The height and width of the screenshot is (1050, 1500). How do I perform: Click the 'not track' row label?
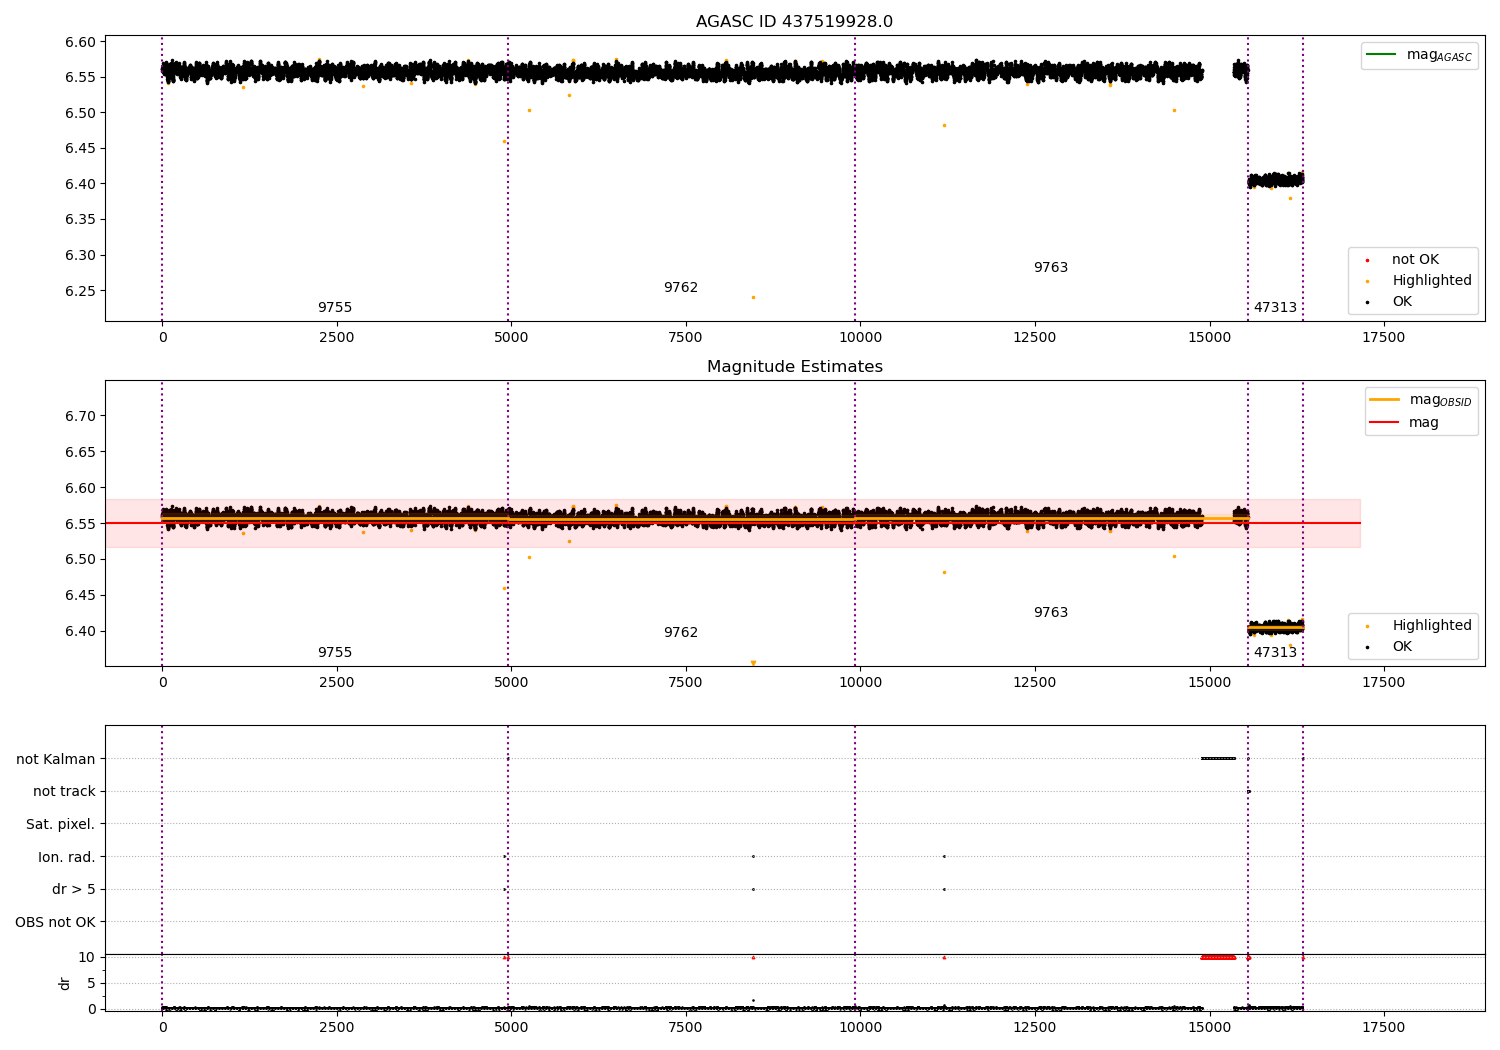64,791
